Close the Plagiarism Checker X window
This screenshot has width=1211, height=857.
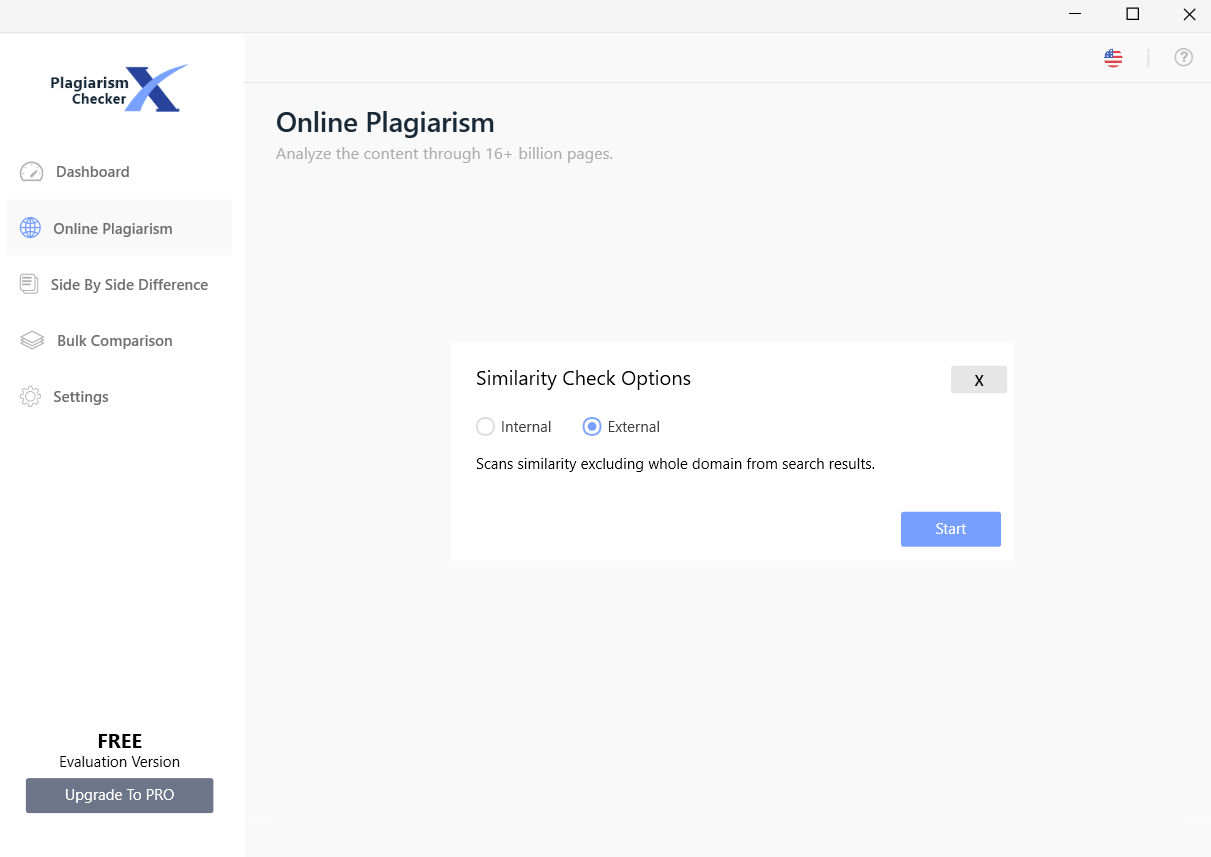click(x=1189, y=14)
